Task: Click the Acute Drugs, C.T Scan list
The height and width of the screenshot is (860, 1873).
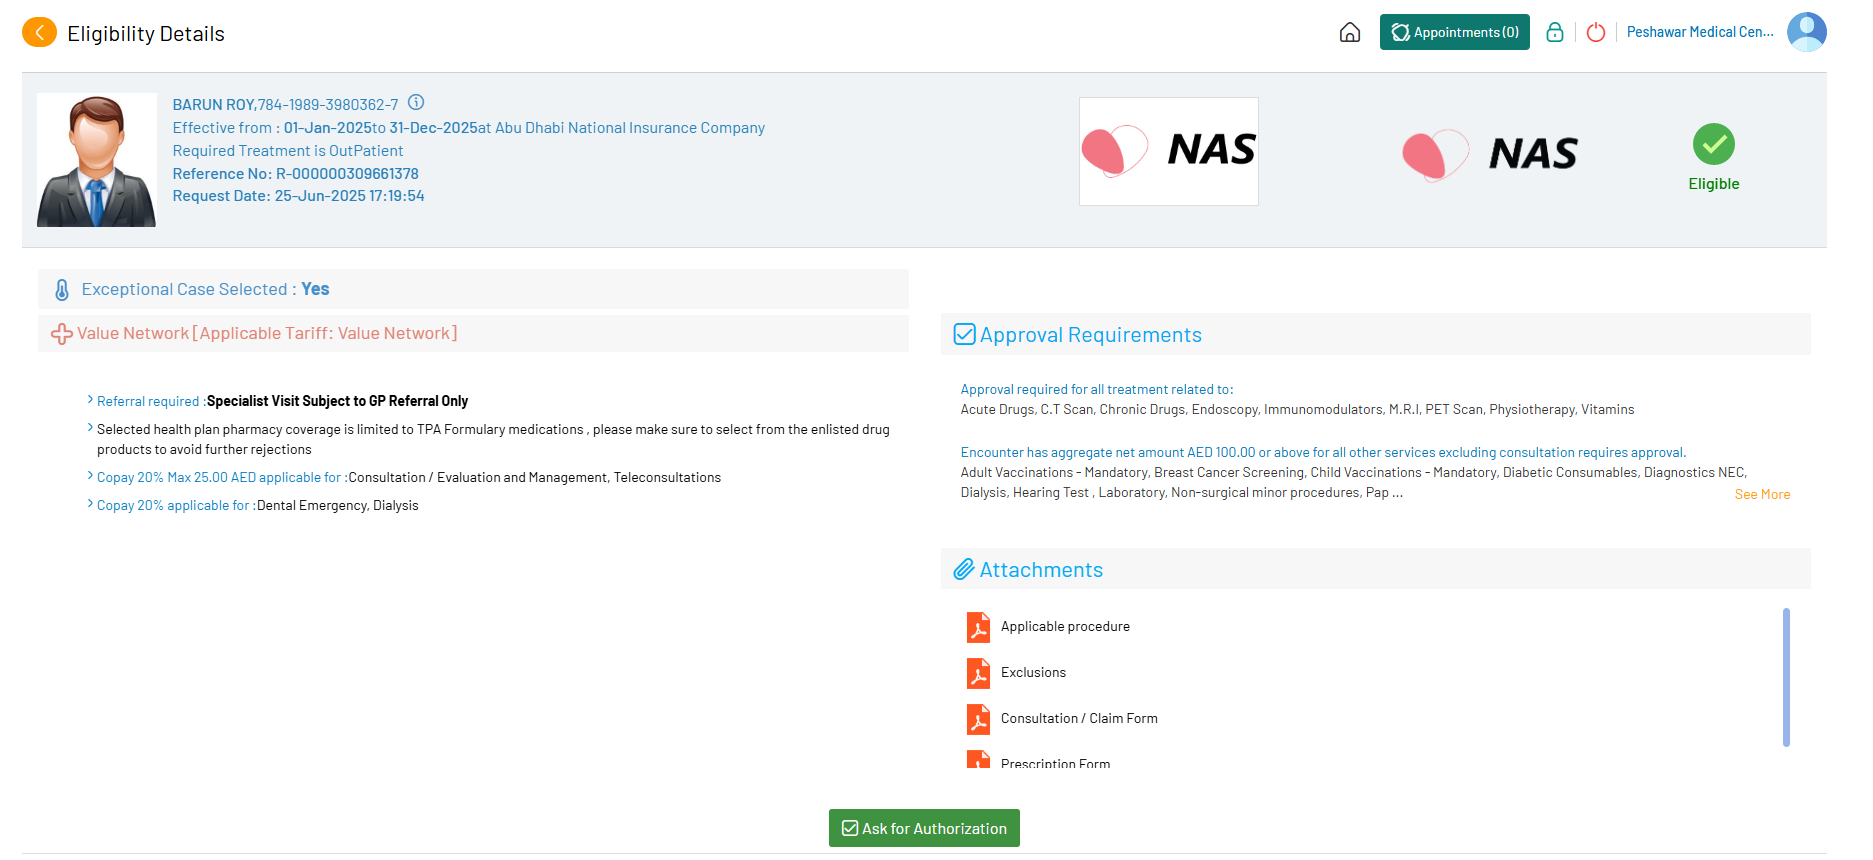Action: (x=1297, y=410)
